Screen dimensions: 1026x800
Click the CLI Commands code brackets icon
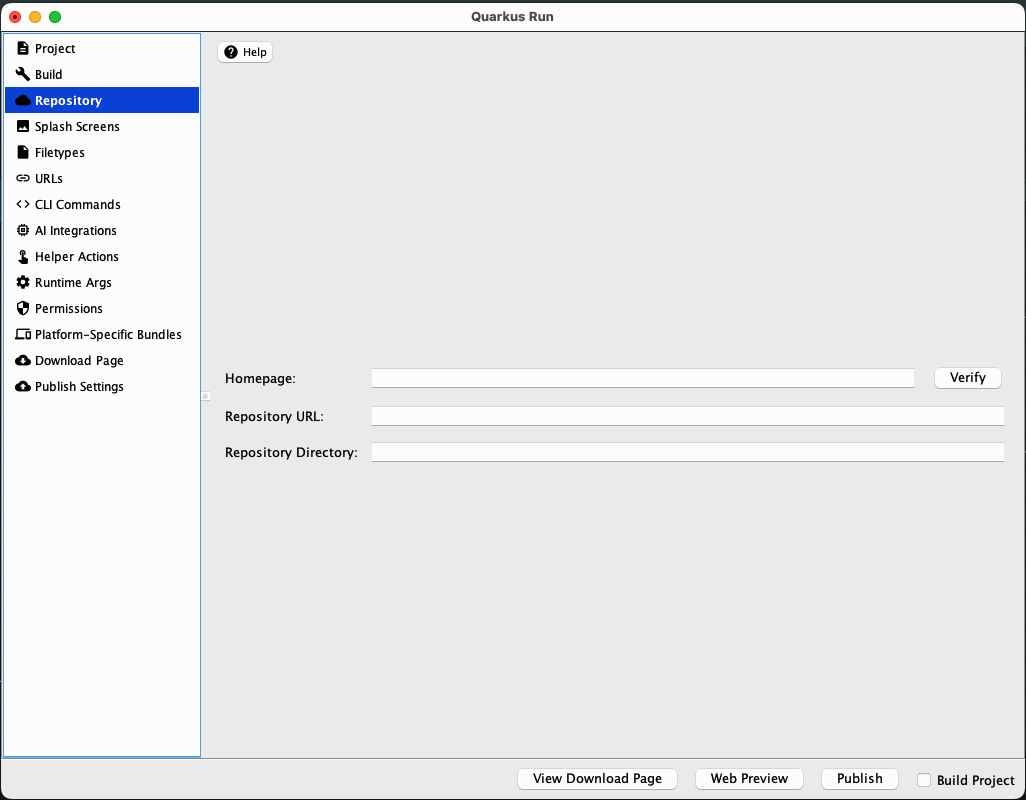pos(23,204)
